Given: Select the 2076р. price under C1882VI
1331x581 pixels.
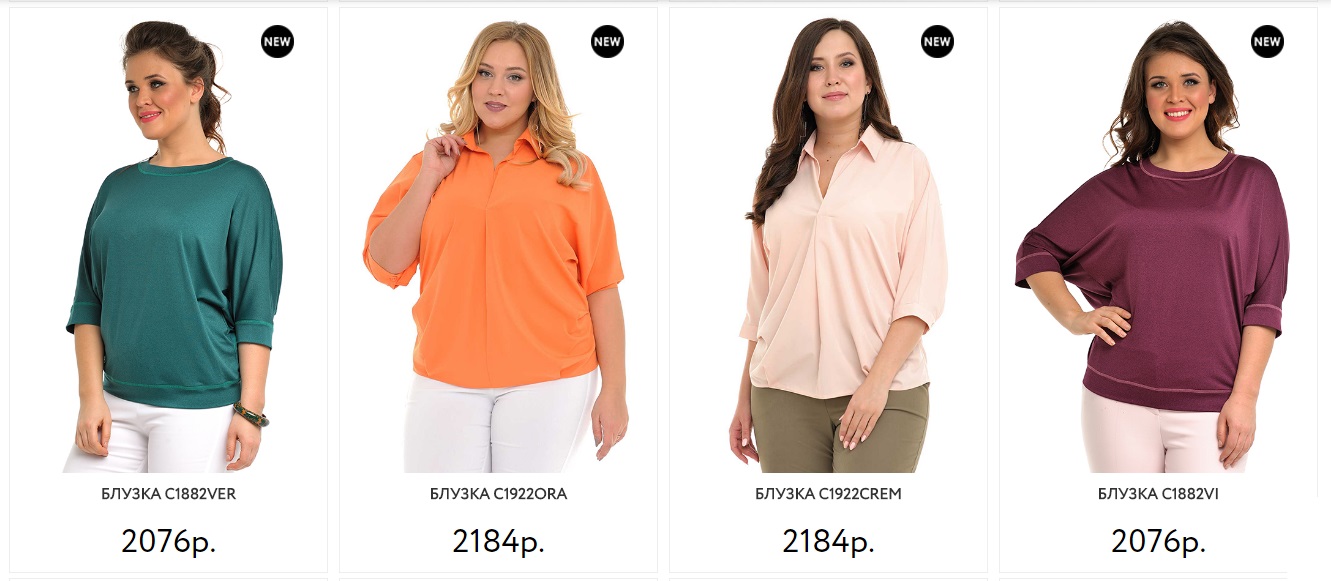Looking at the screenshot, I should click(x=1158, y=541).
